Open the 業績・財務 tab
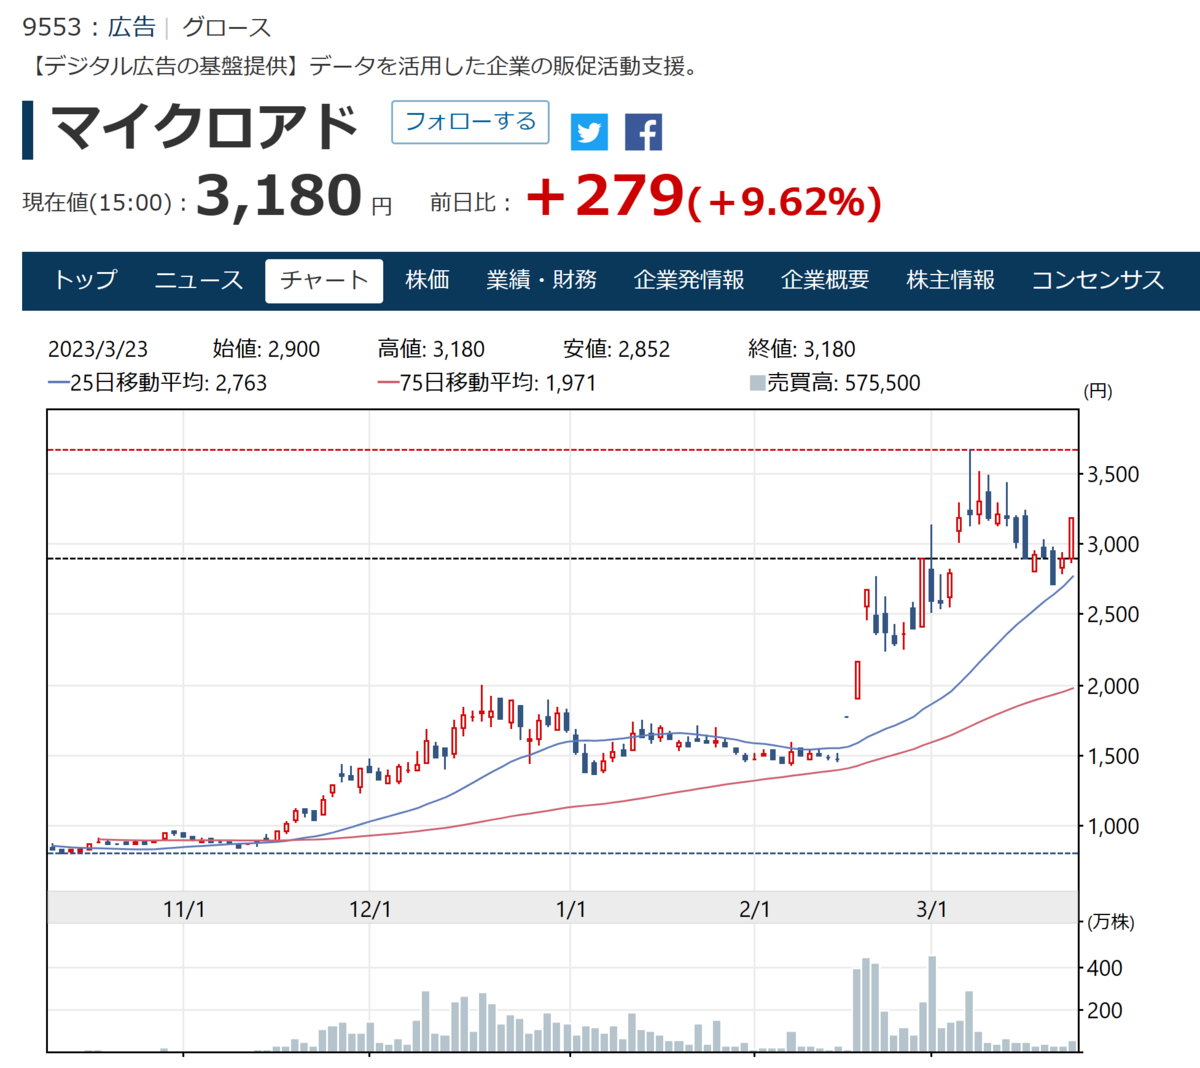The height and width of the screenshot is (1068, 1200). tap(541, 280)
